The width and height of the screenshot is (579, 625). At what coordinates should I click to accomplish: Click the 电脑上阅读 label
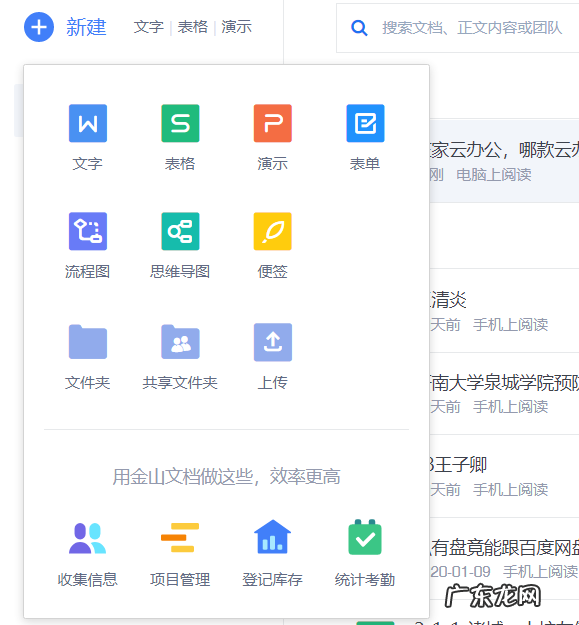coord(494,175)
